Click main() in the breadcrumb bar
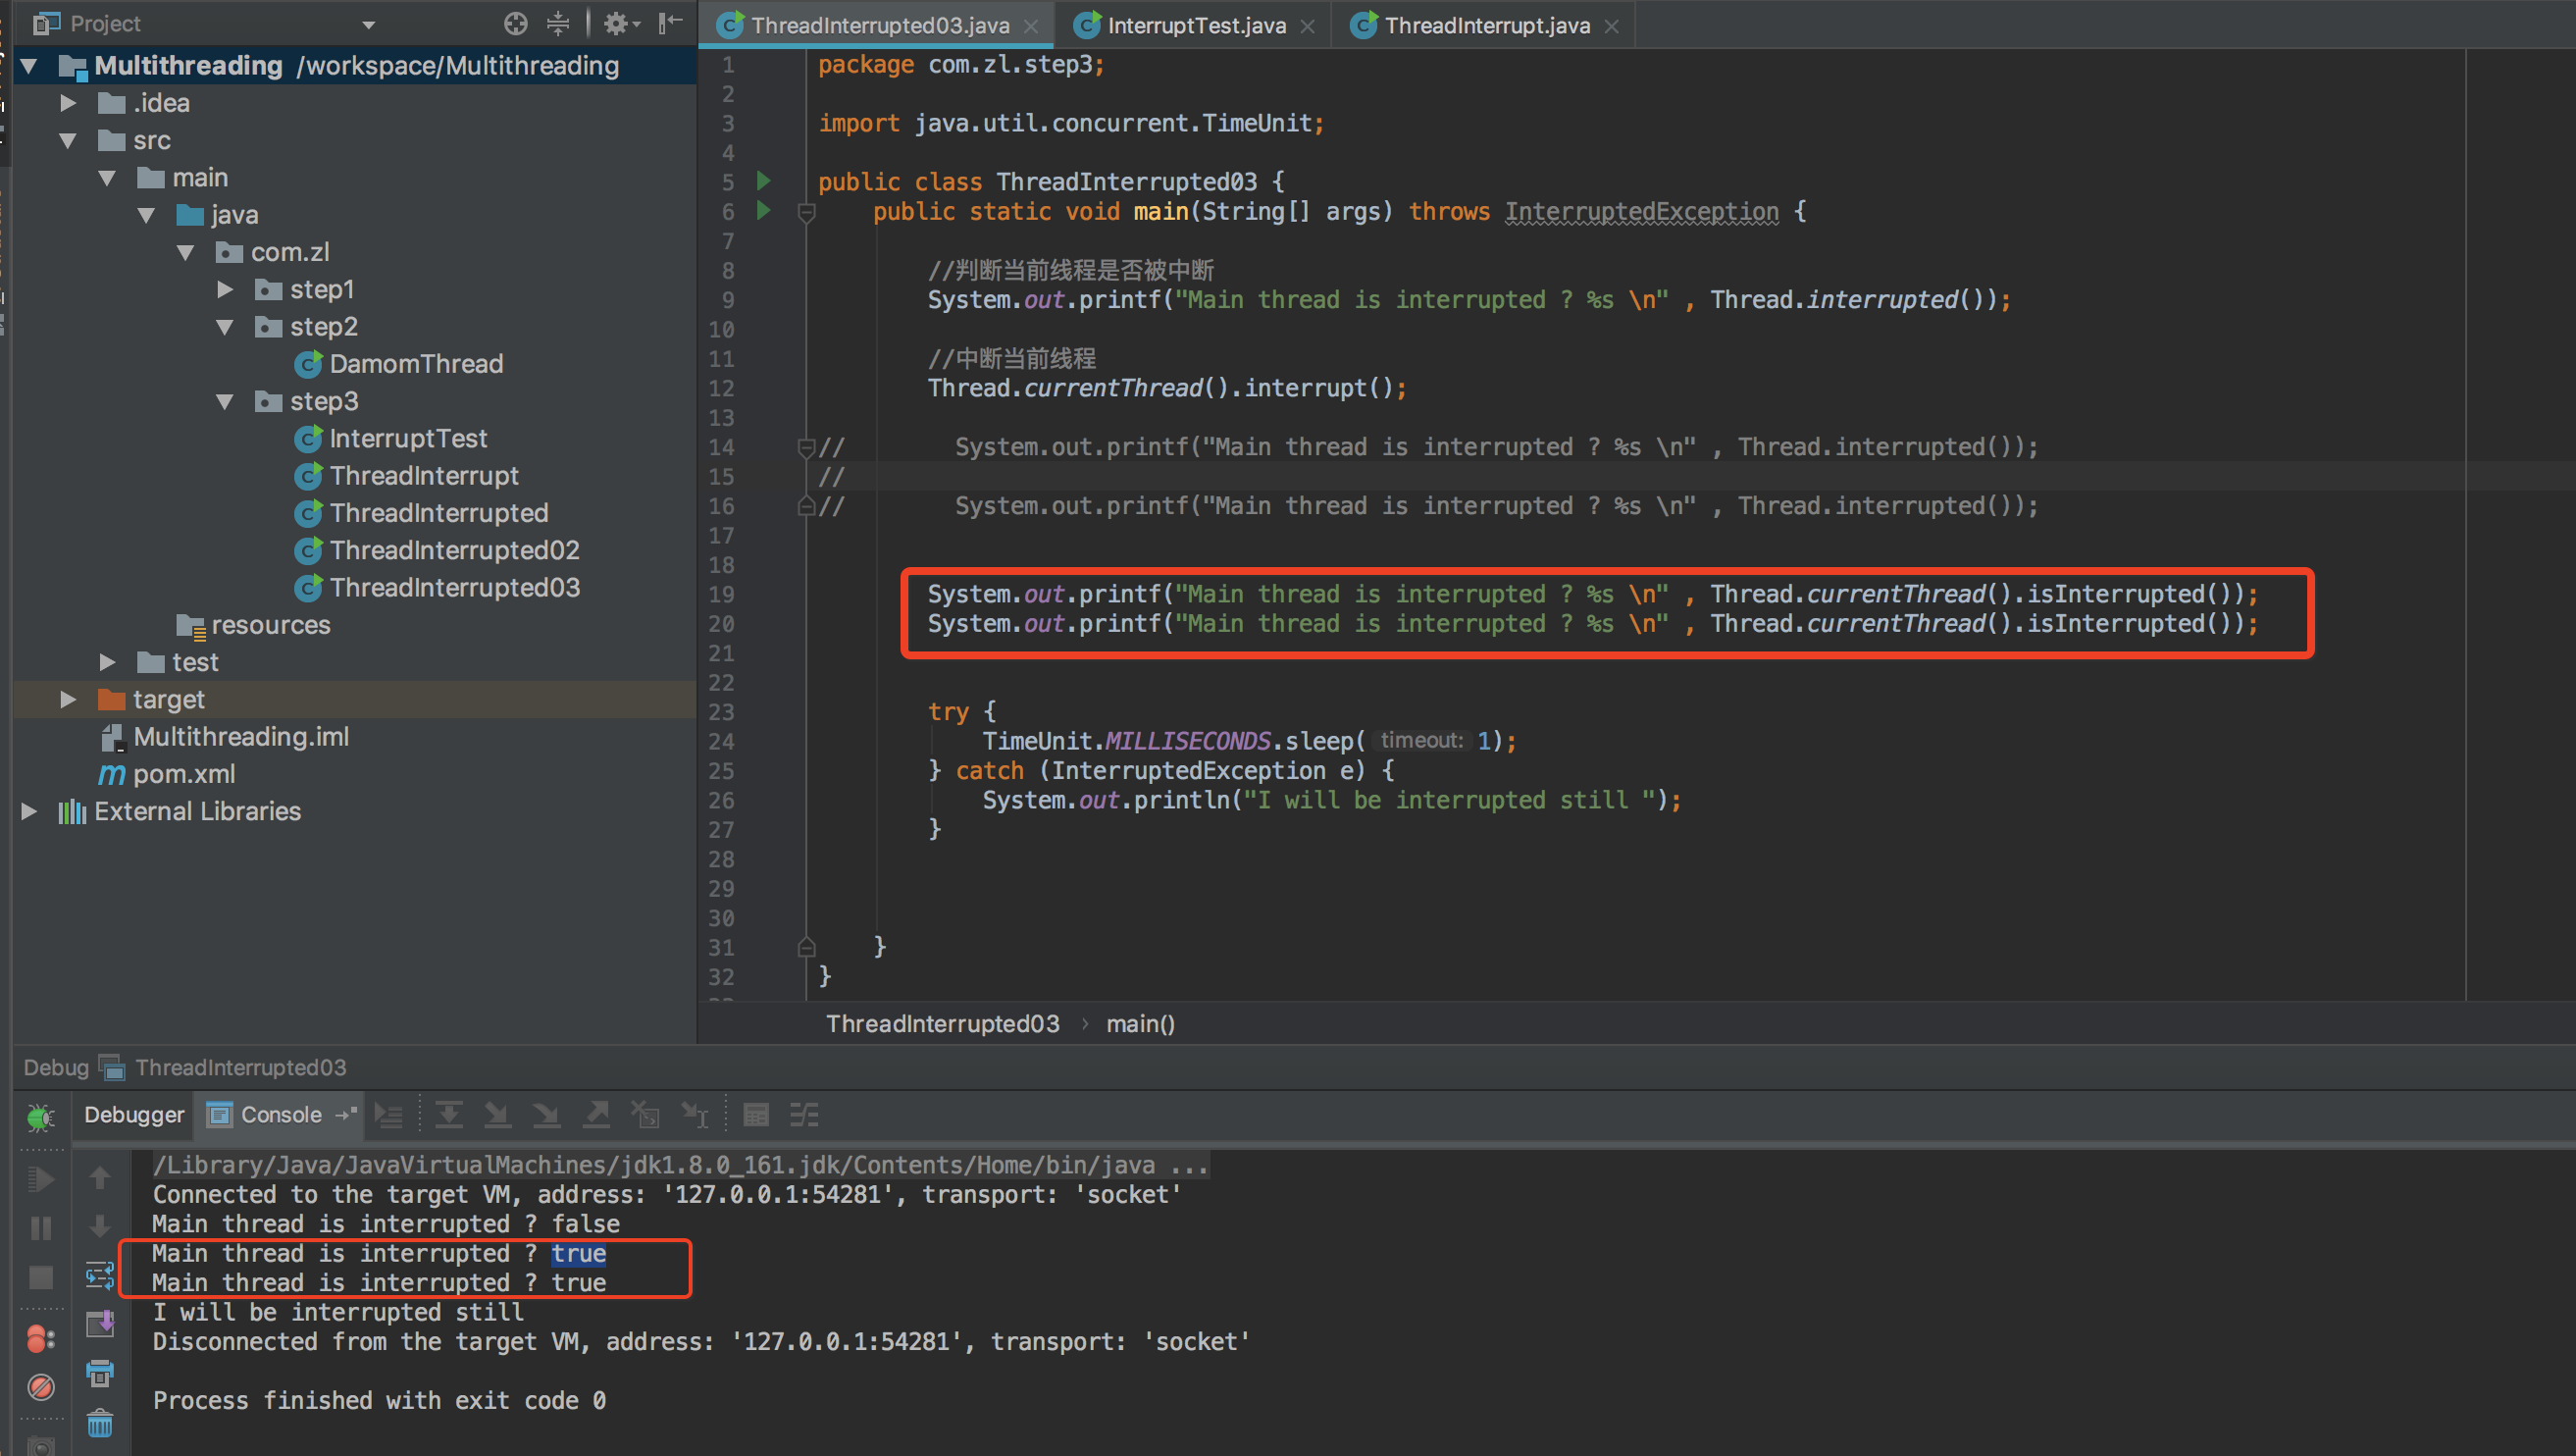2576x1456 pixels. click(x=1140, y=1023)
